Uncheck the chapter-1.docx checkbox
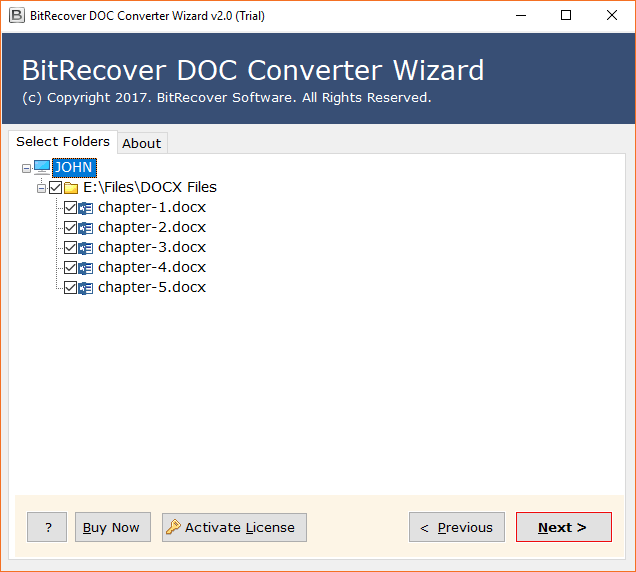The width and height of the screenshot is (636, 572). 71,208
